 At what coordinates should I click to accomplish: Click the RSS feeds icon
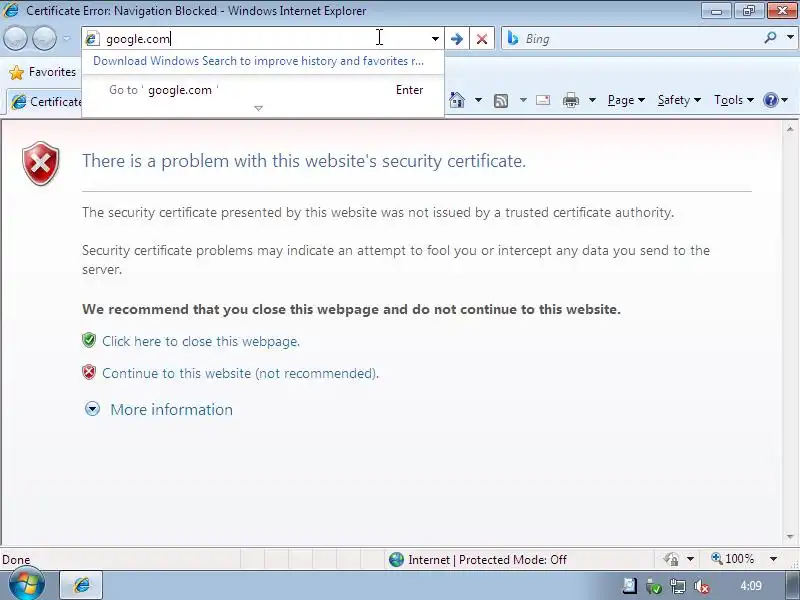click(501, 101)
